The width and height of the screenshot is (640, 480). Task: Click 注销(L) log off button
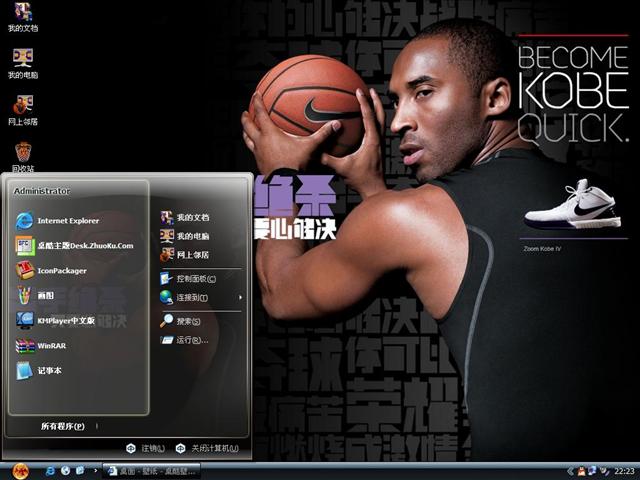click(x=145, y=448)
